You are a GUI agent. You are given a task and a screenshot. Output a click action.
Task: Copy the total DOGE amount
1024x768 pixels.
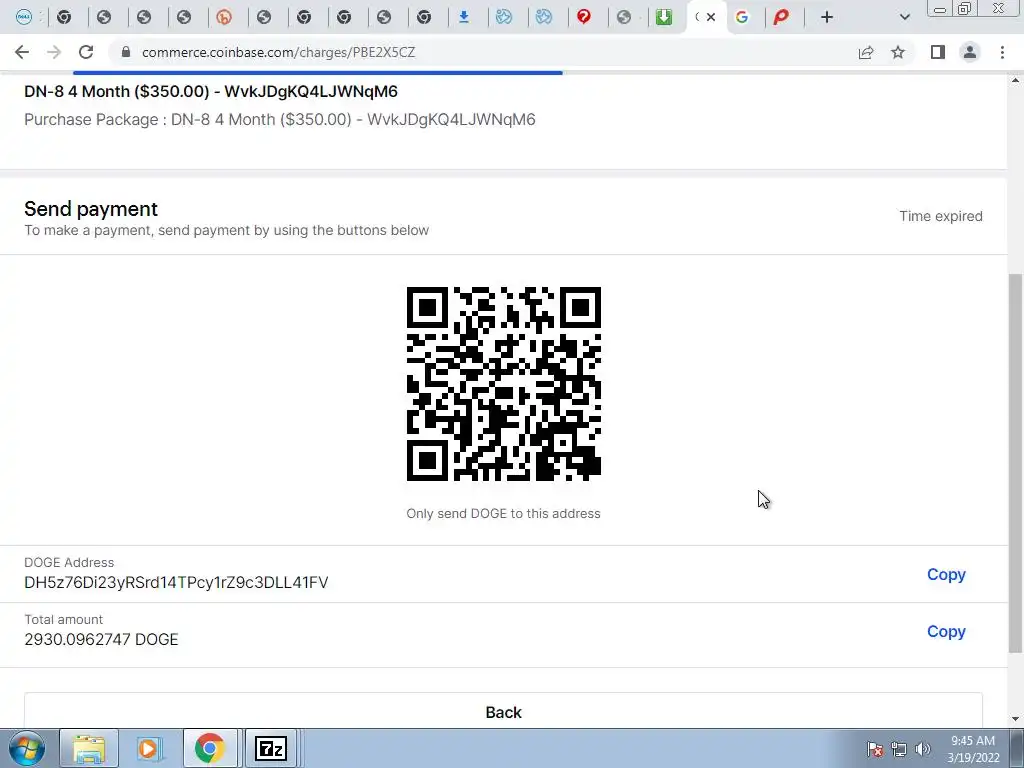click(x=946, y=632)
